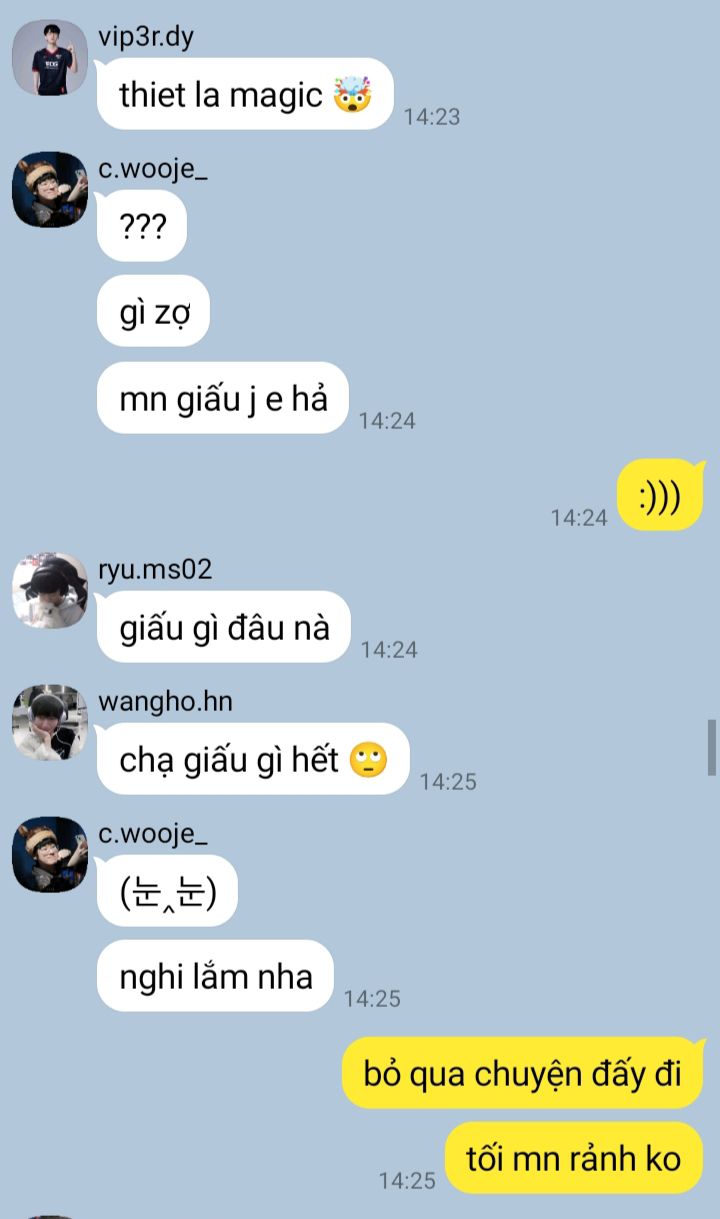Screen dimensions: 720x1219
Task: Click the chat scrollbar handle
Action: (x=712, y=747)
